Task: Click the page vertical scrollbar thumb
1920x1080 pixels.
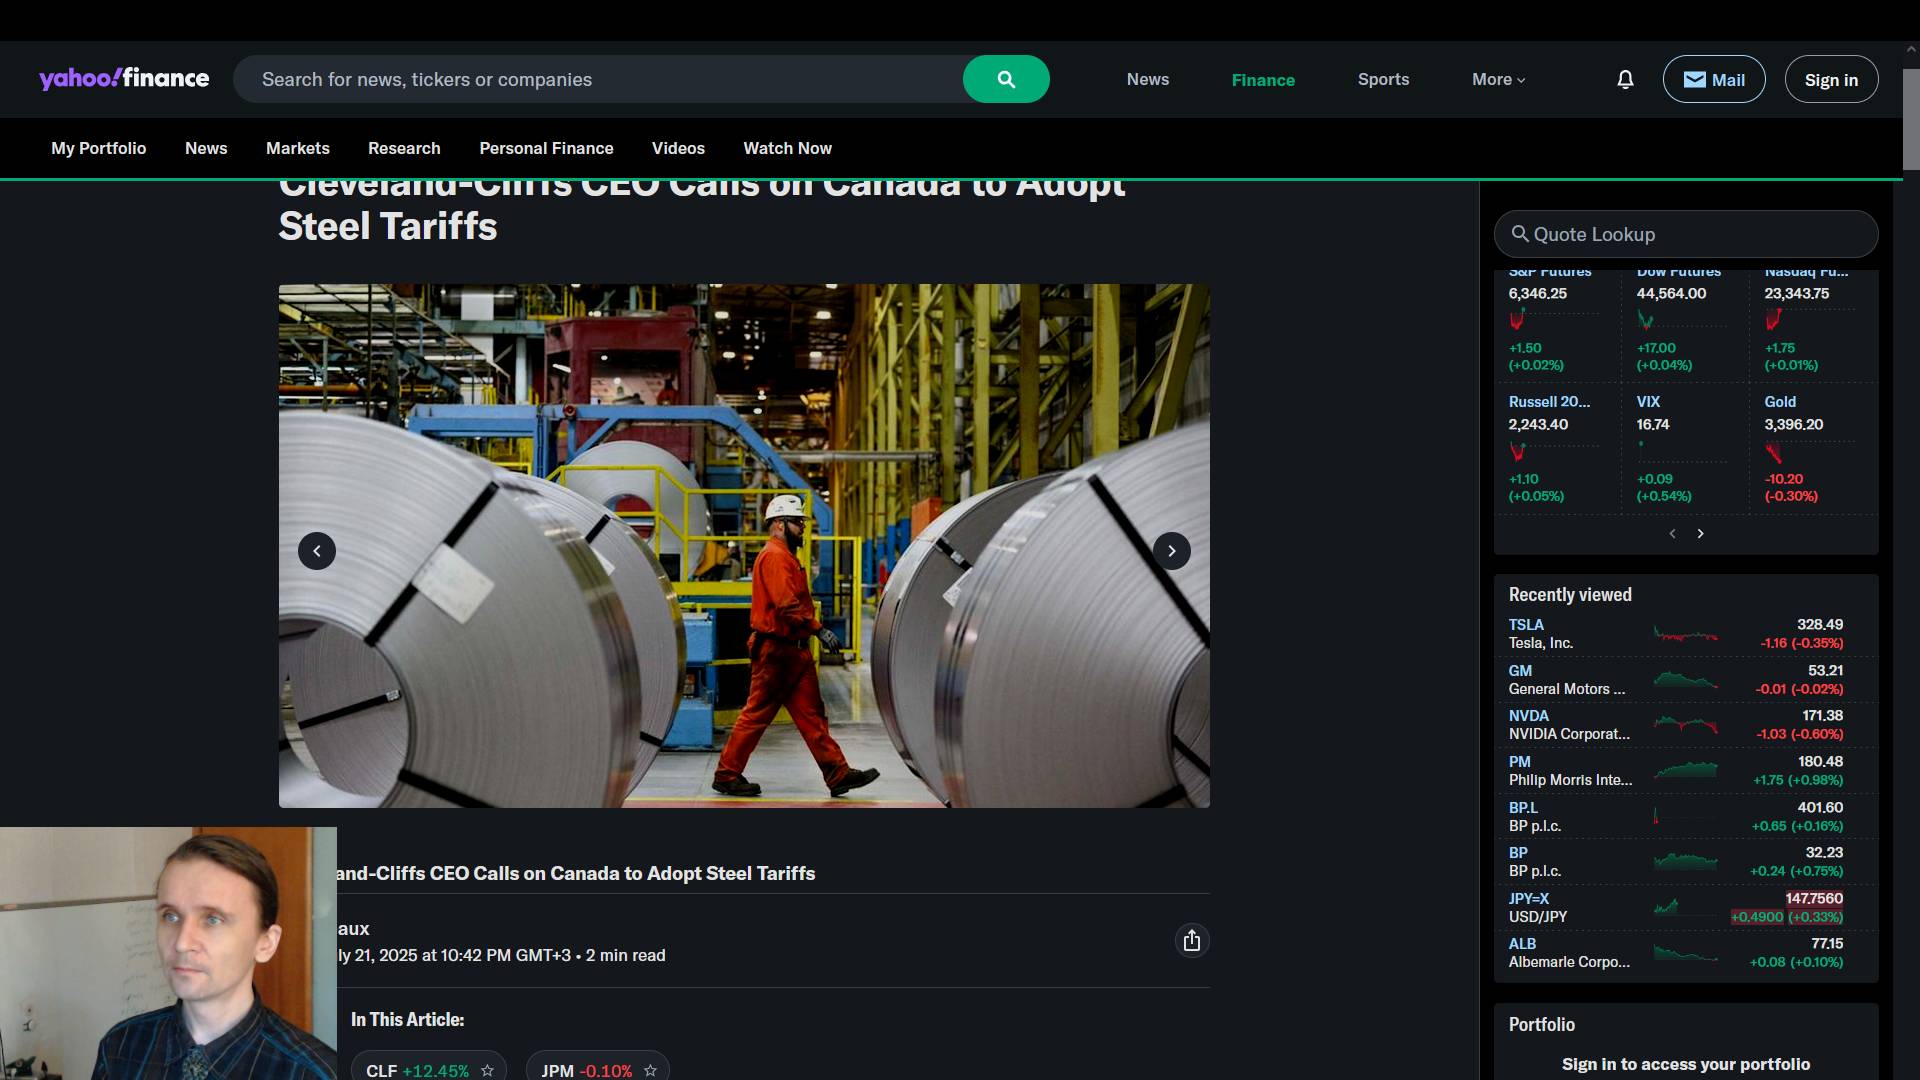Action: click(1911, 118)
